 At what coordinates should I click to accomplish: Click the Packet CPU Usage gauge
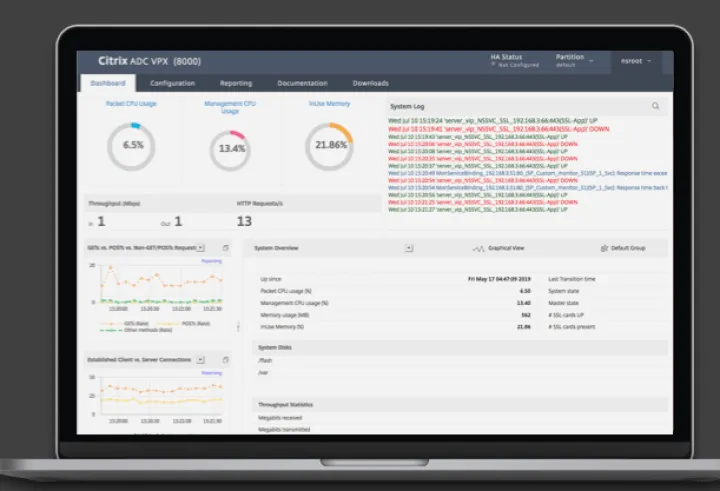coord(131,146)
